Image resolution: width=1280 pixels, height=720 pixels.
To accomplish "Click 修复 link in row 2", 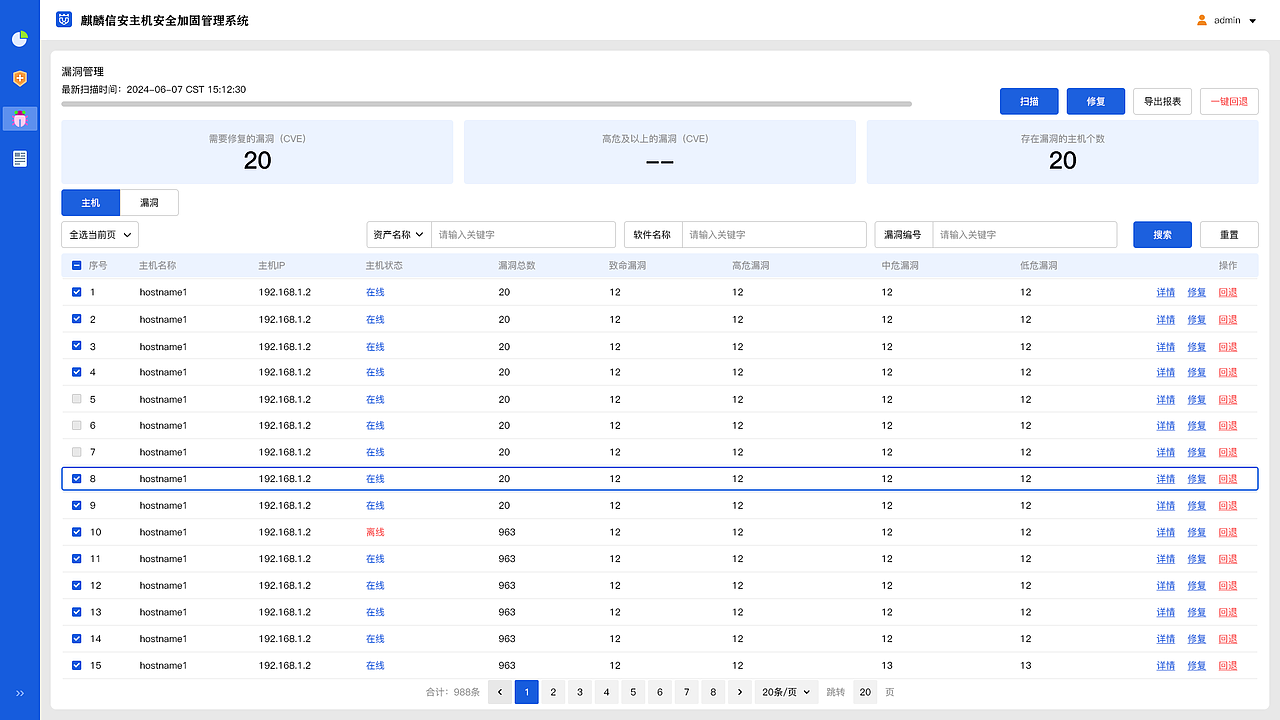I will pos(1197,319).
